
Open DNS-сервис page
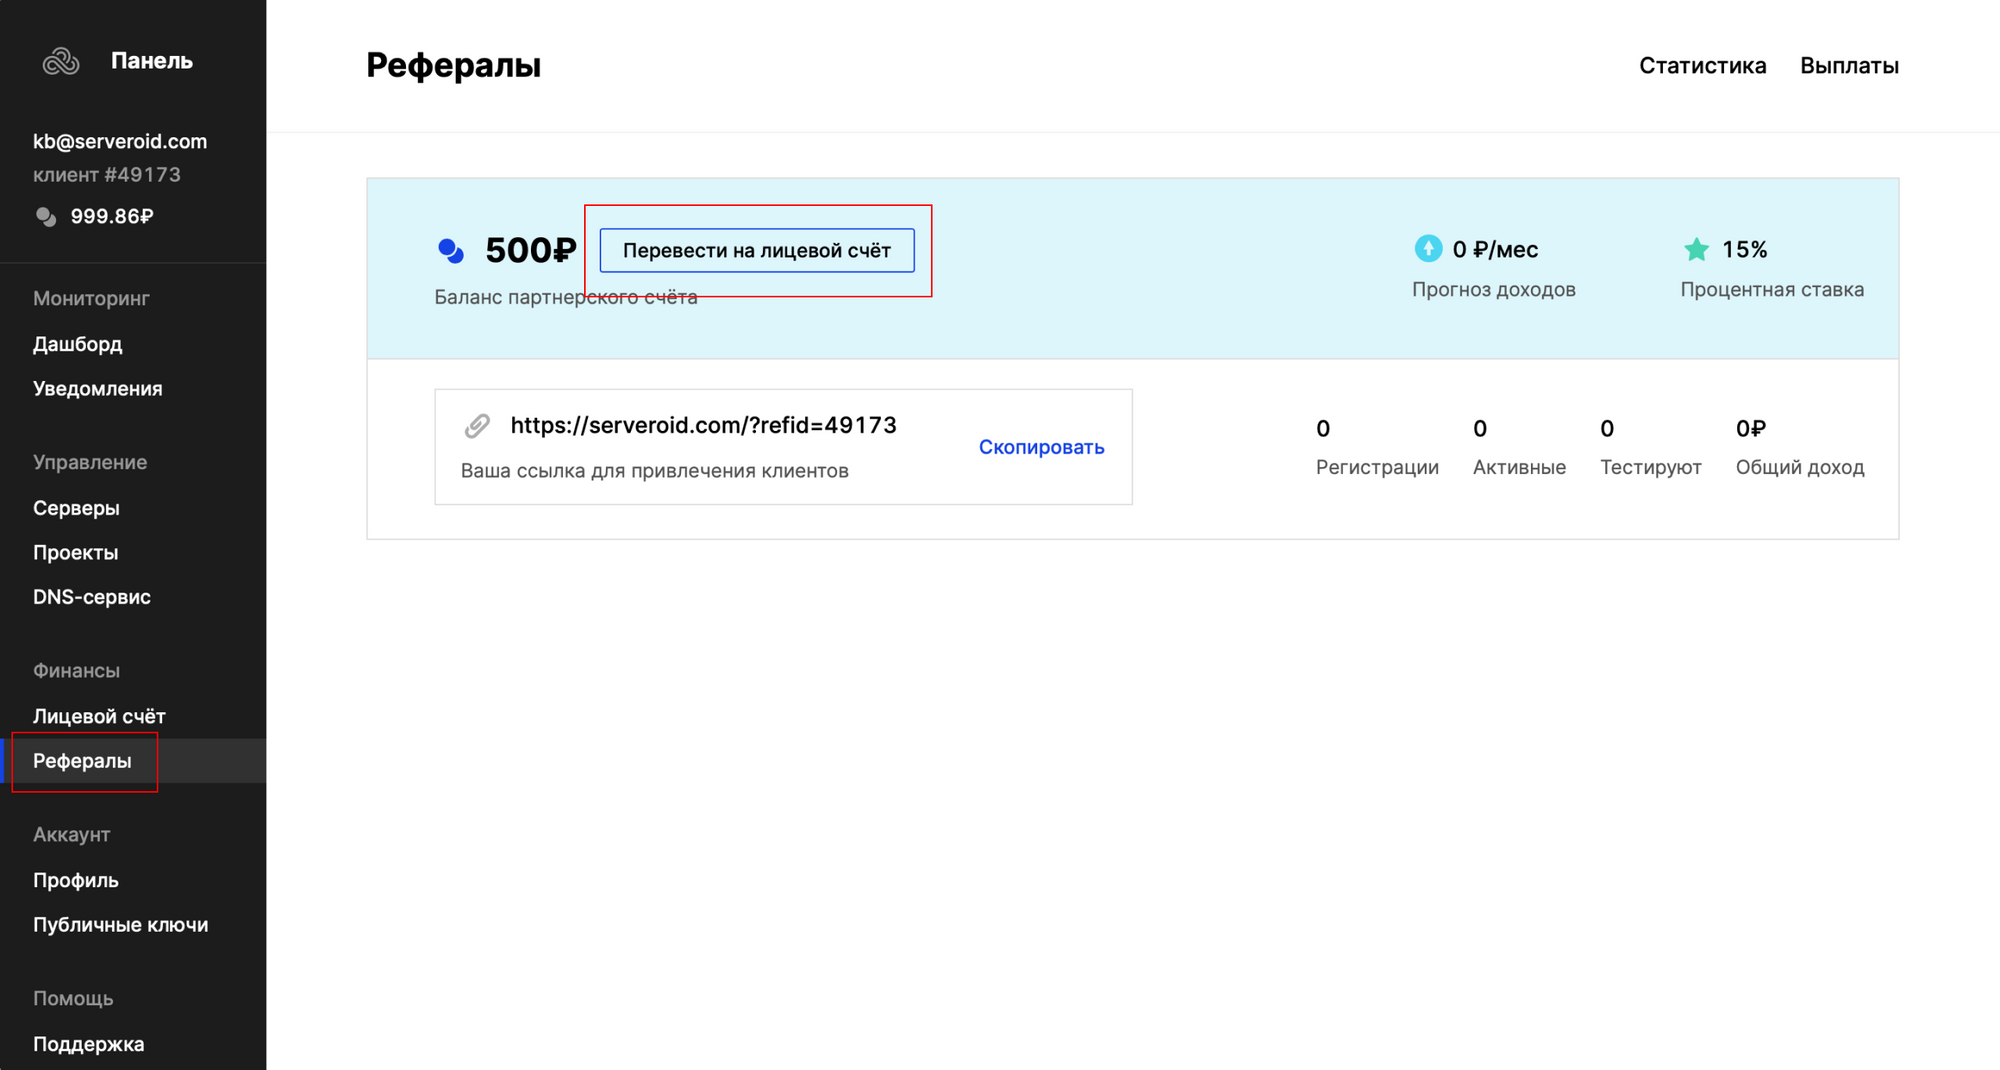(92, 597)
